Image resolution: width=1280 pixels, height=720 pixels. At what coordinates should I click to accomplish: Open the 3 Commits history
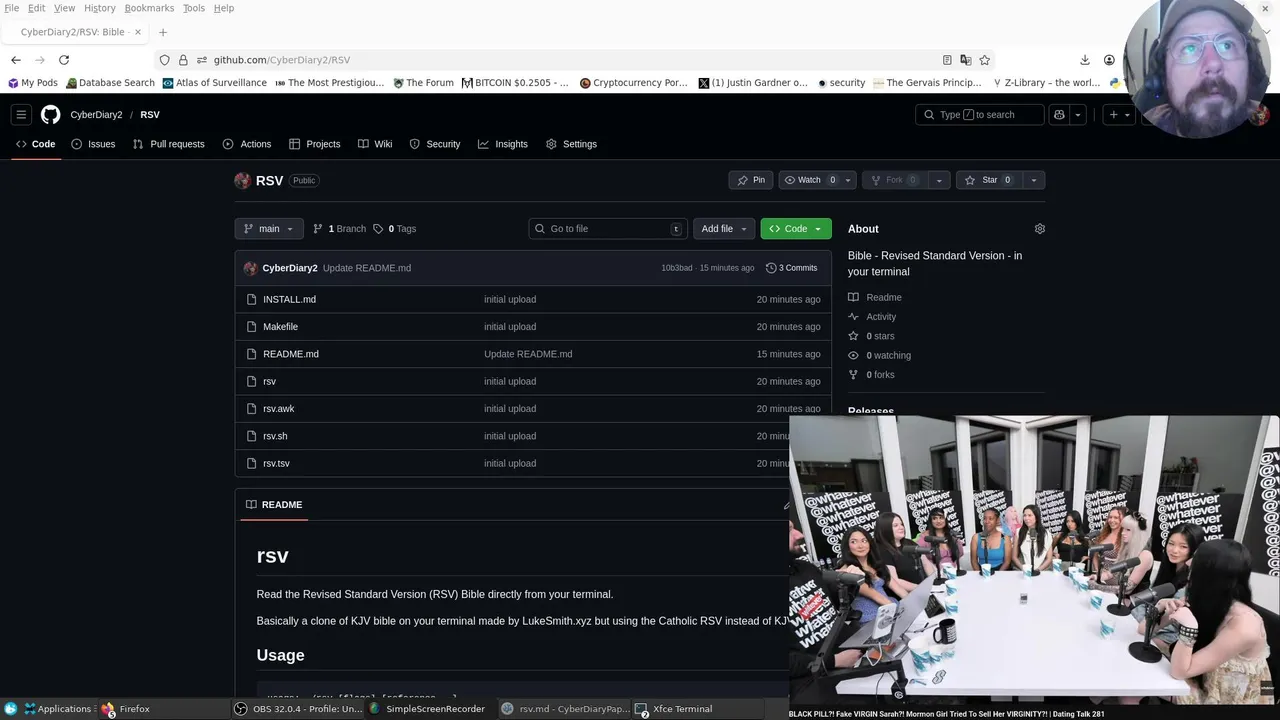pyautogui.click(x=792, y=268)
